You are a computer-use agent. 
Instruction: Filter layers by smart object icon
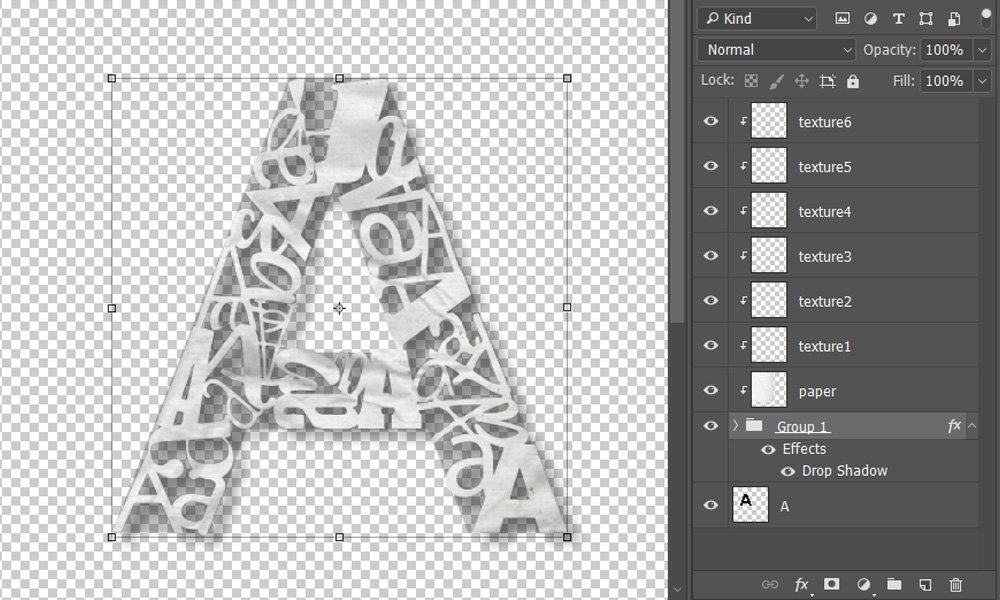954,18
